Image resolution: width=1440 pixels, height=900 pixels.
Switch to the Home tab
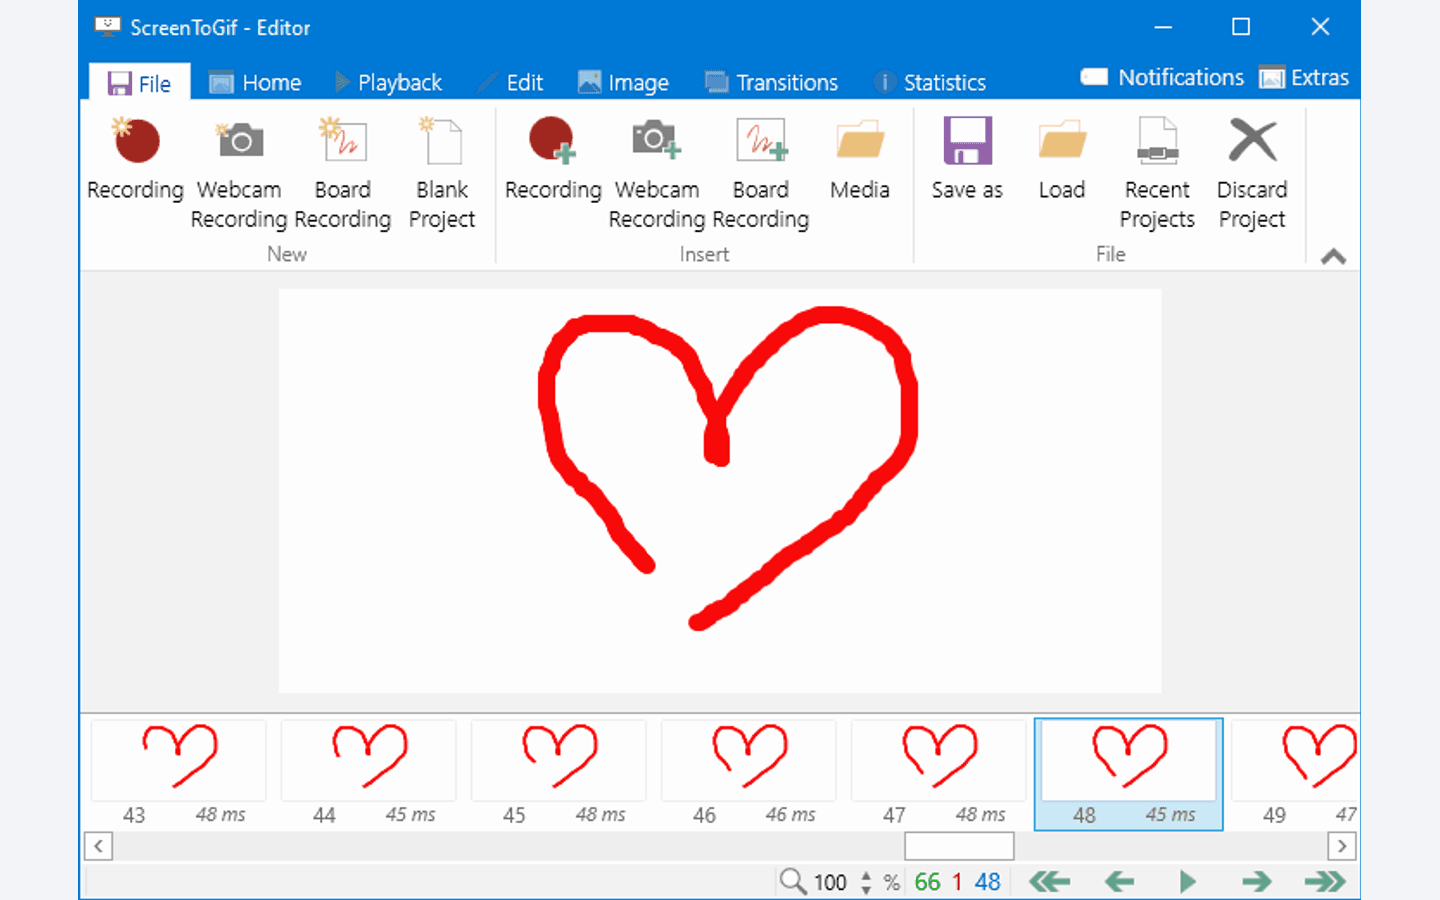coord(256,83)
